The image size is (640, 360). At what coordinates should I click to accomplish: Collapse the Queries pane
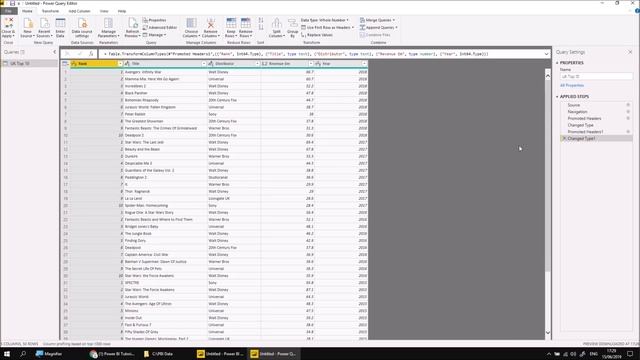[x=55, y=52]
